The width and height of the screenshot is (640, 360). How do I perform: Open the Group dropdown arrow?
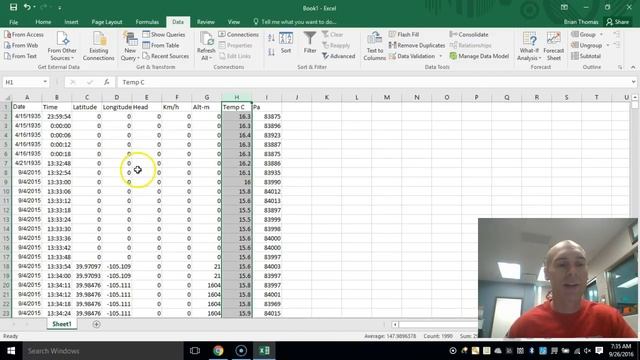pos(602,35)
